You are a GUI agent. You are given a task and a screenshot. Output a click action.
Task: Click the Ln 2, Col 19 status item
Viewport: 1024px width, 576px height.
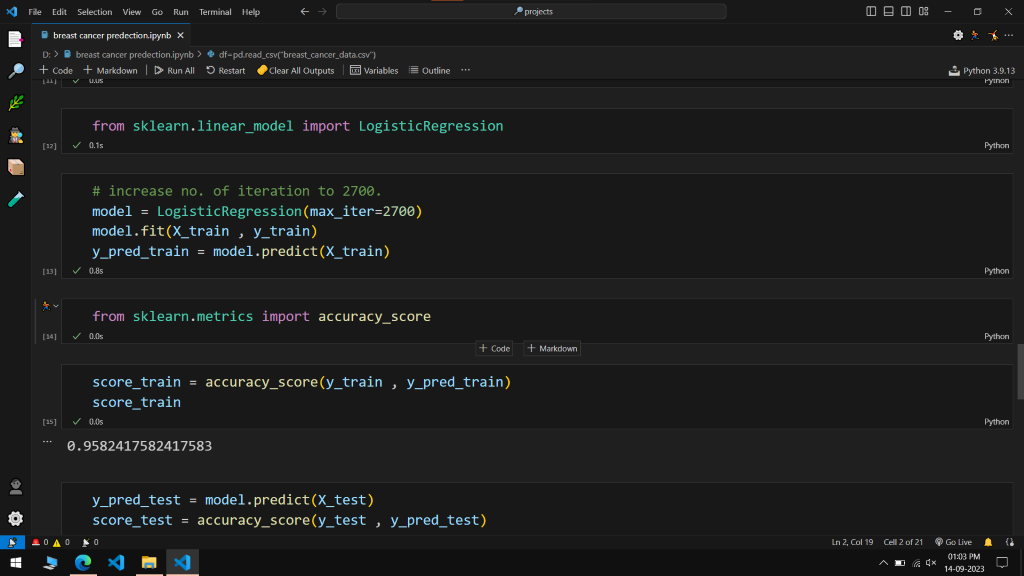click(x=852, y=542)
